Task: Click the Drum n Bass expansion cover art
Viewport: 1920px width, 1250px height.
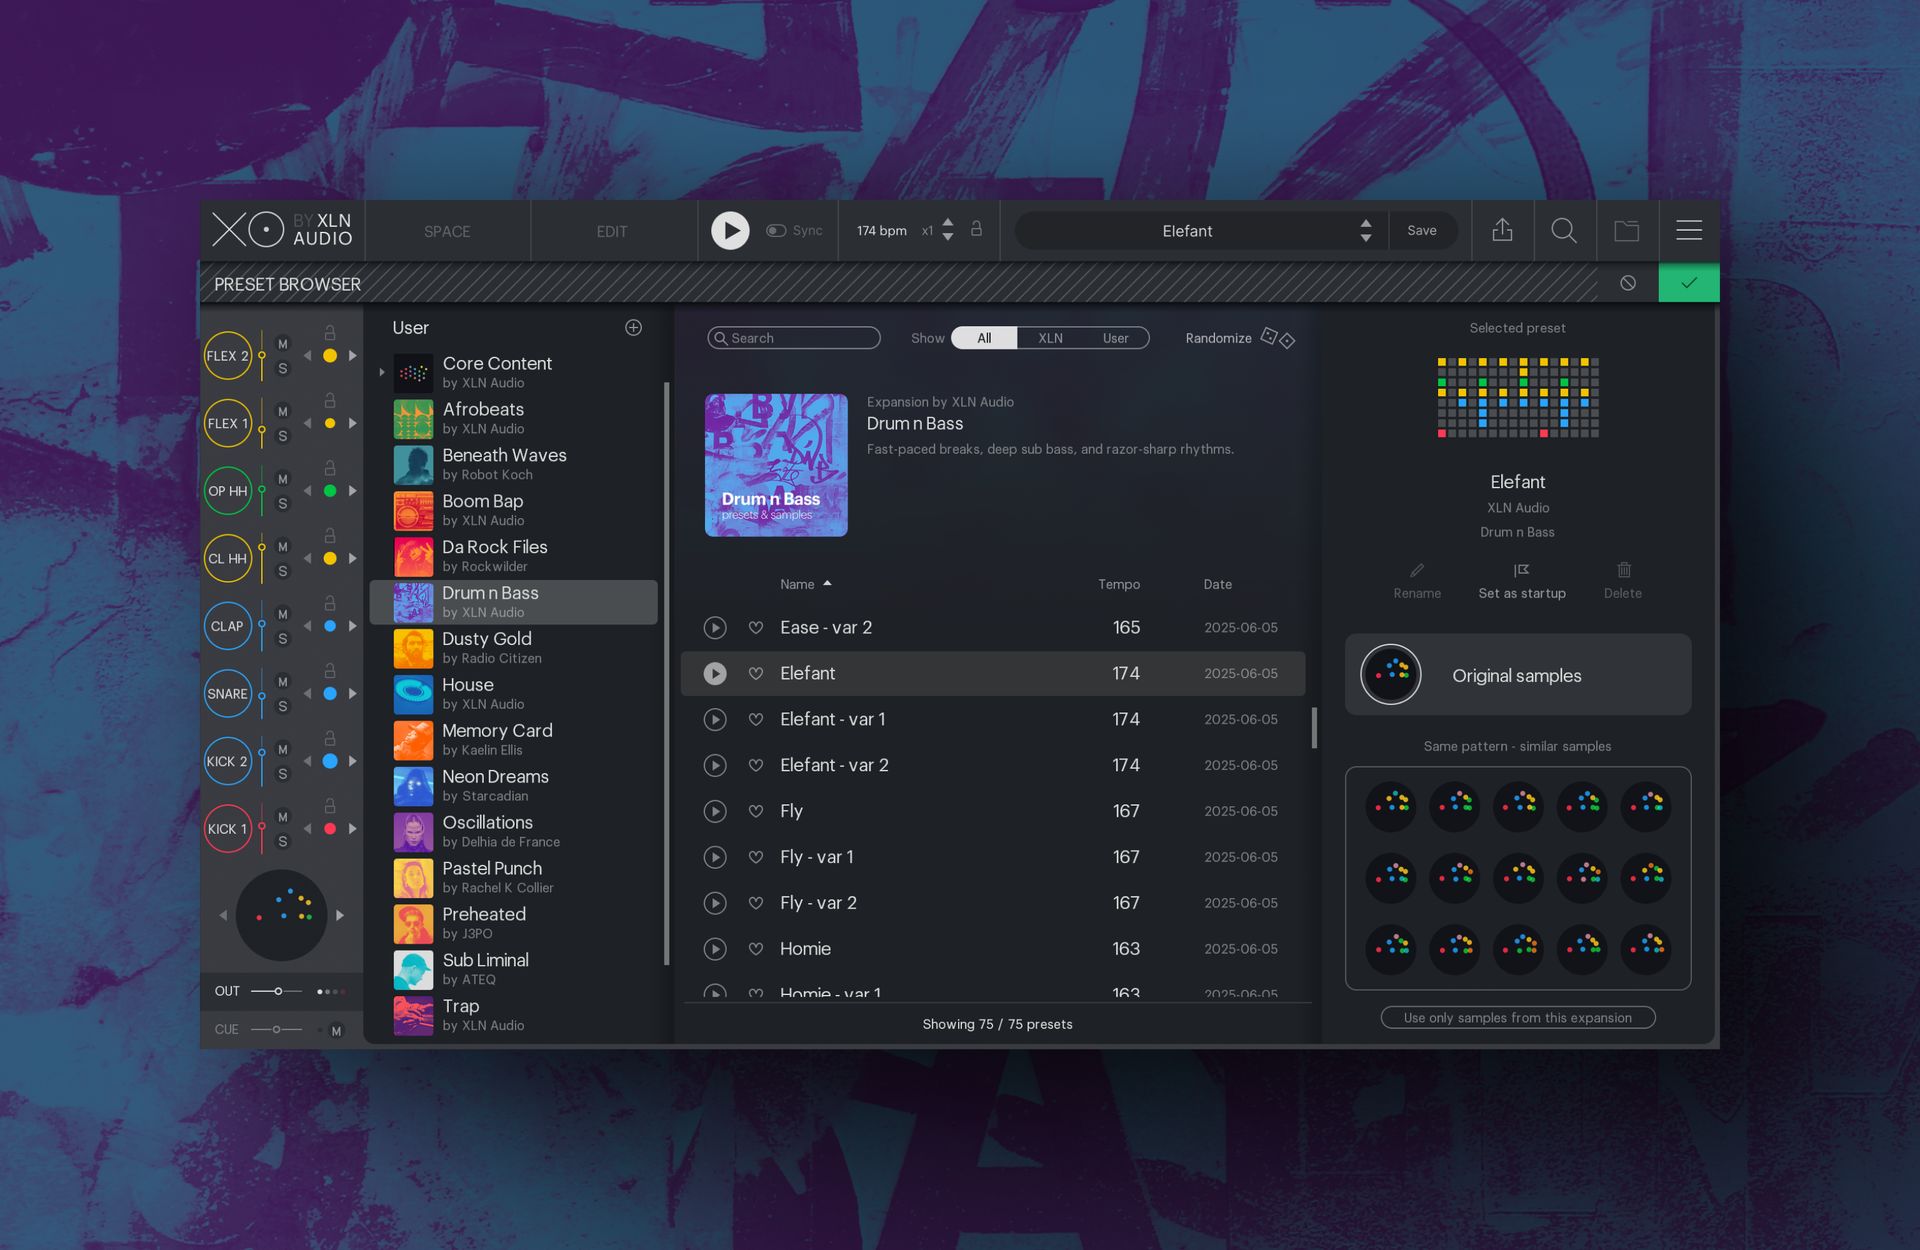Action: (x=776, y=465)
